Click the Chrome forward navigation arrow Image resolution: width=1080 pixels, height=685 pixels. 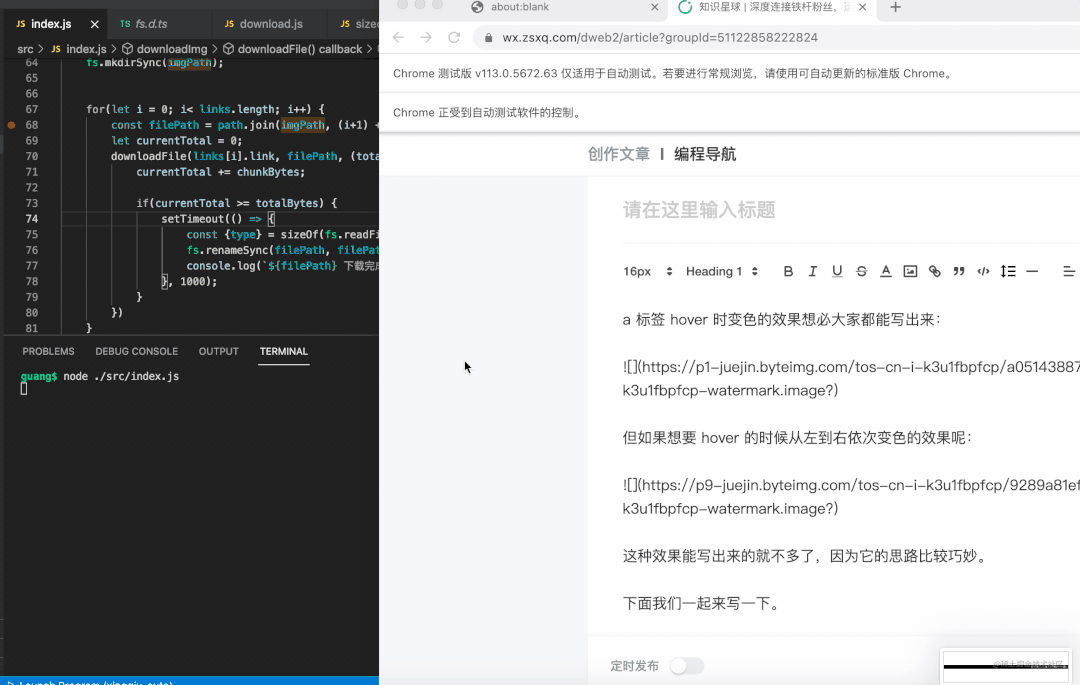point(426,37)
